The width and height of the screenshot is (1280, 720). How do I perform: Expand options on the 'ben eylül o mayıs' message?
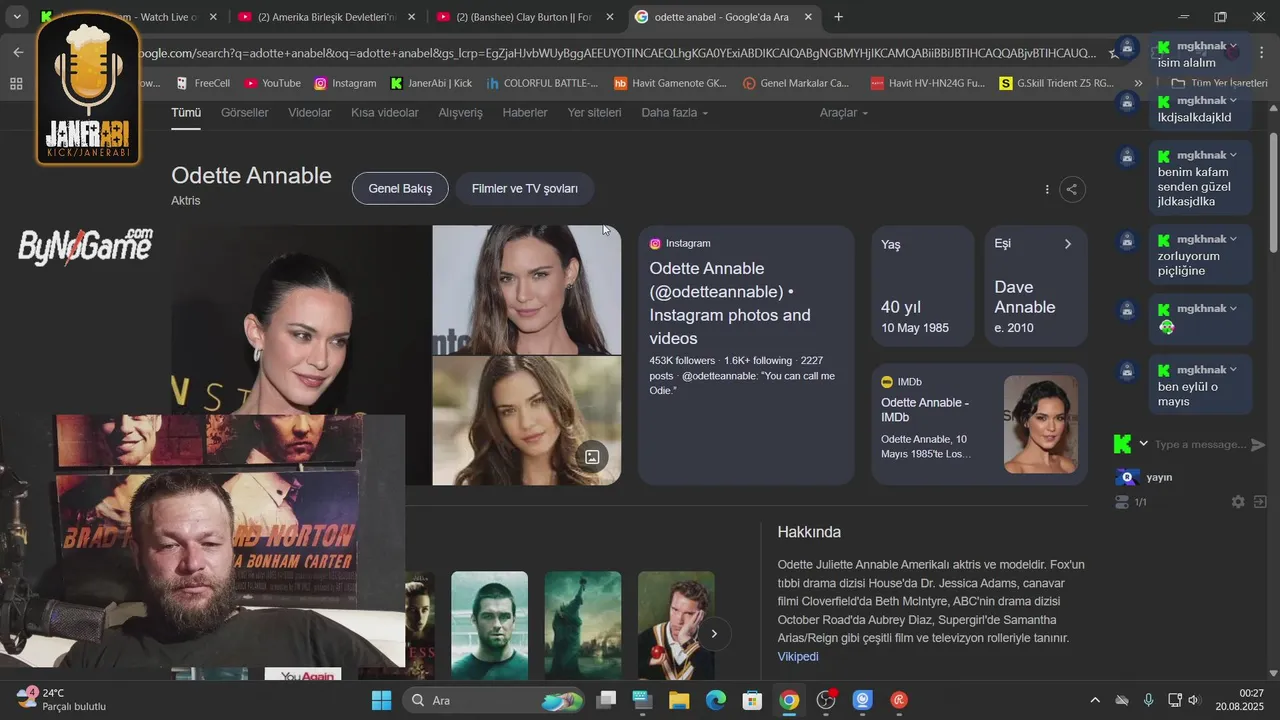(1233, 370)
